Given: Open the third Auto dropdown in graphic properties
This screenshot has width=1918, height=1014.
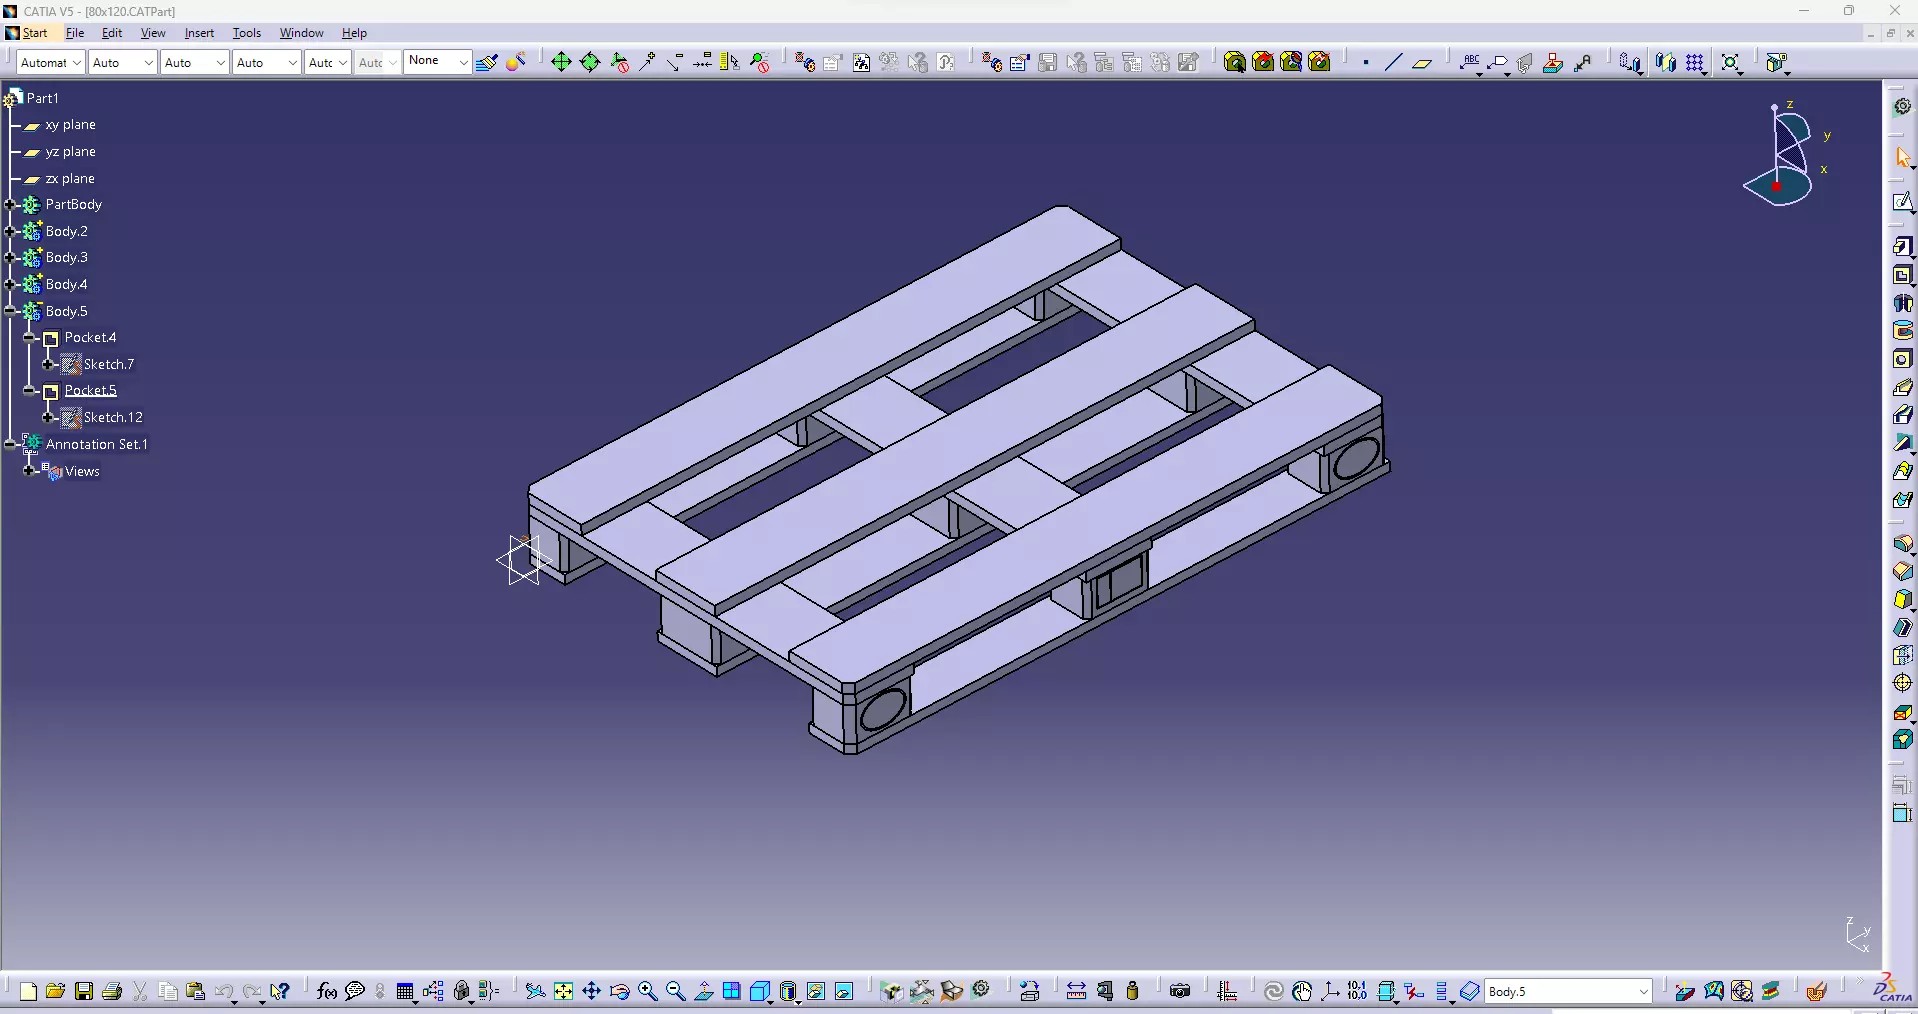Looking at the screenshot, I should (194, 62).
